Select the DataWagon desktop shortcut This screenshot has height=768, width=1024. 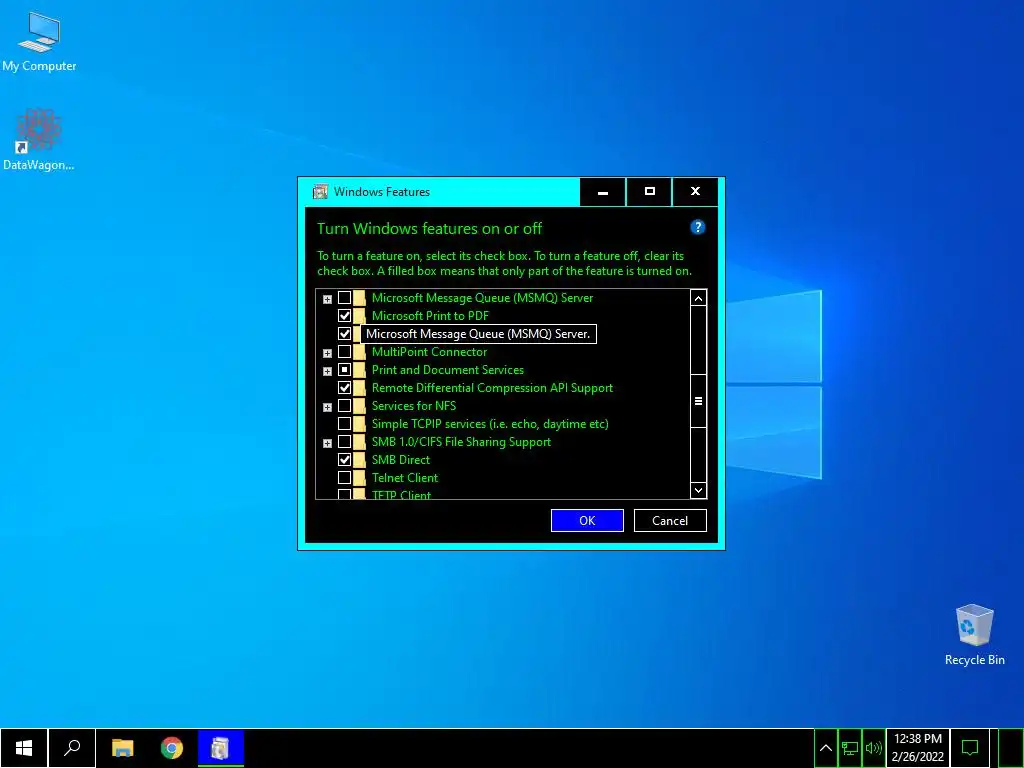coord(39,140)
